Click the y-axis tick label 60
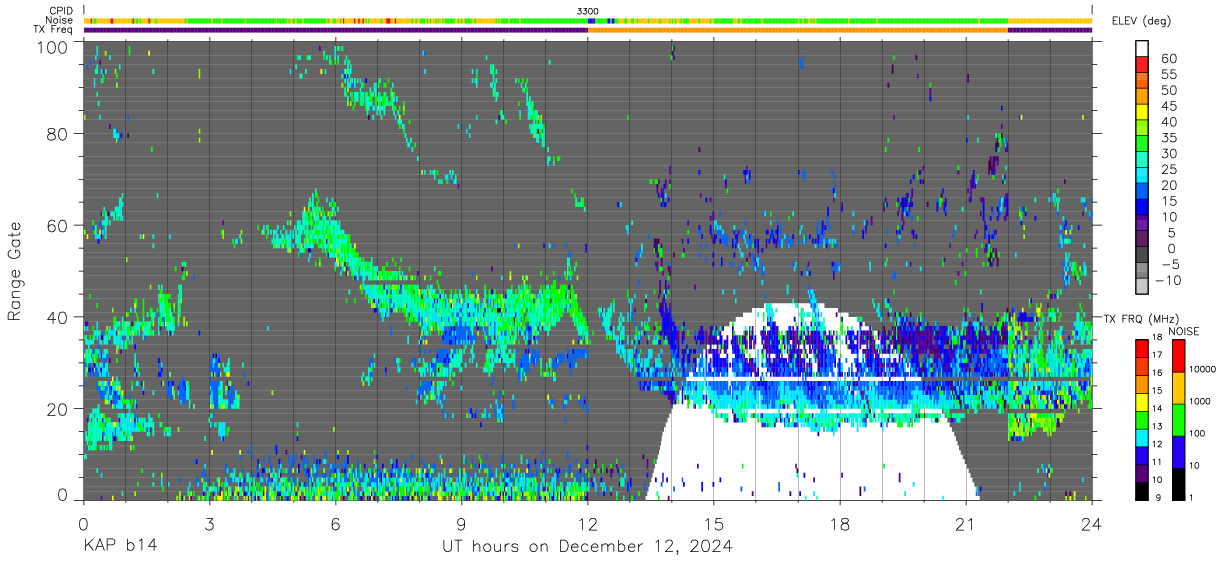 [x=58, y=226]
